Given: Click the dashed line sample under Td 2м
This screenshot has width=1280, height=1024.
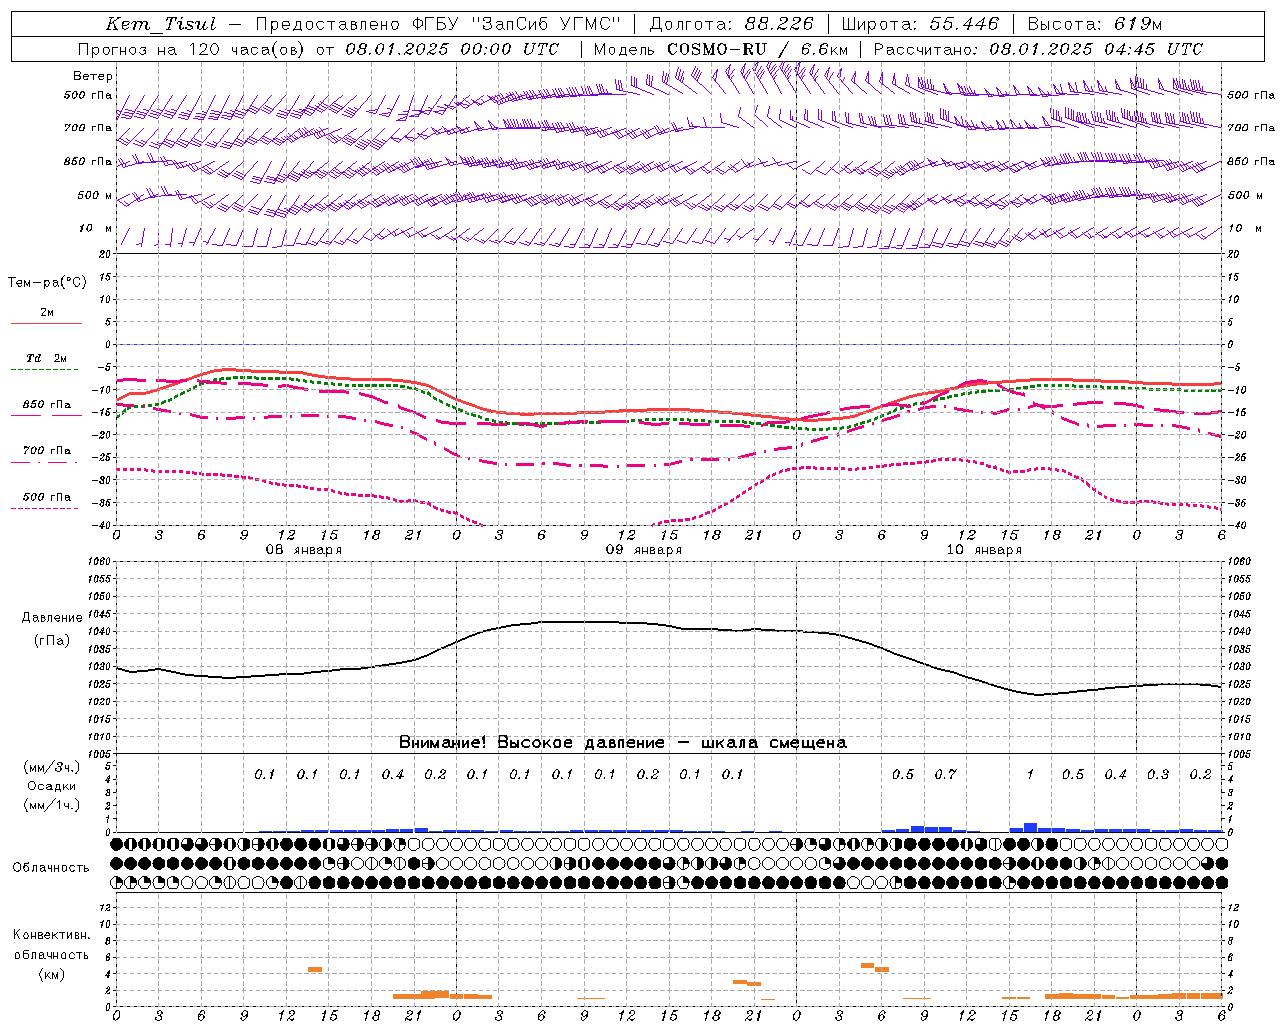Looking at the screenshot, I should (46, 370).
